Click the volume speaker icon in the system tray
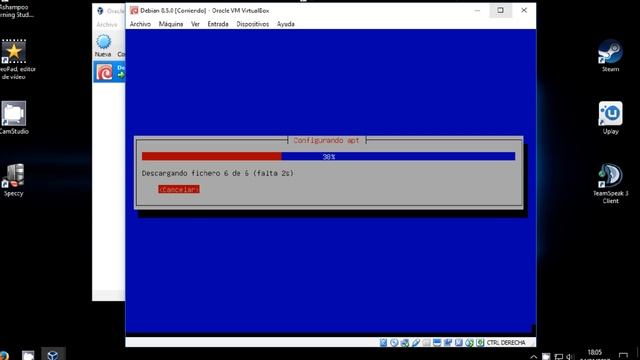 pos(570,356)
